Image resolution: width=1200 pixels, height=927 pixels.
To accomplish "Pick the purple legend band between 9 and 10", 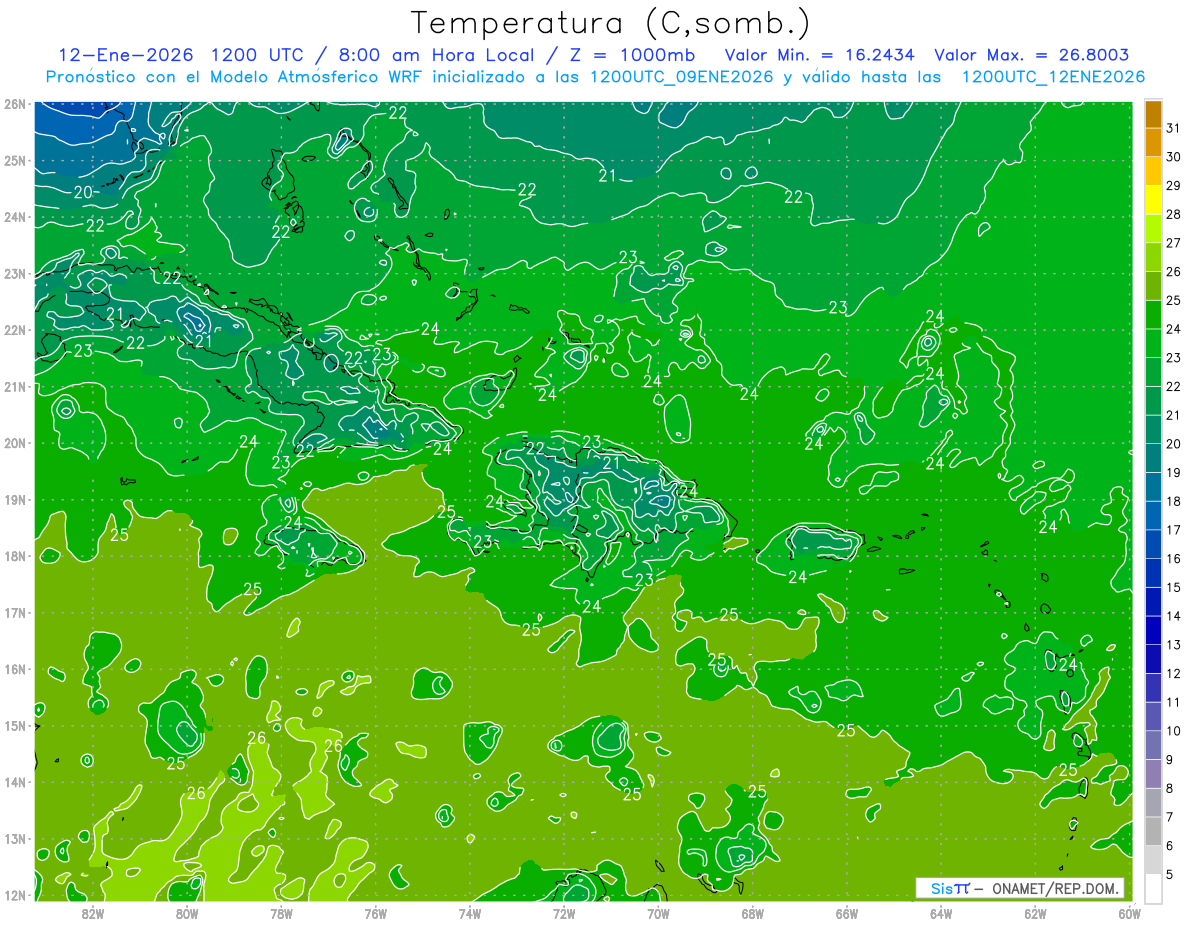I will point(1153,745).
